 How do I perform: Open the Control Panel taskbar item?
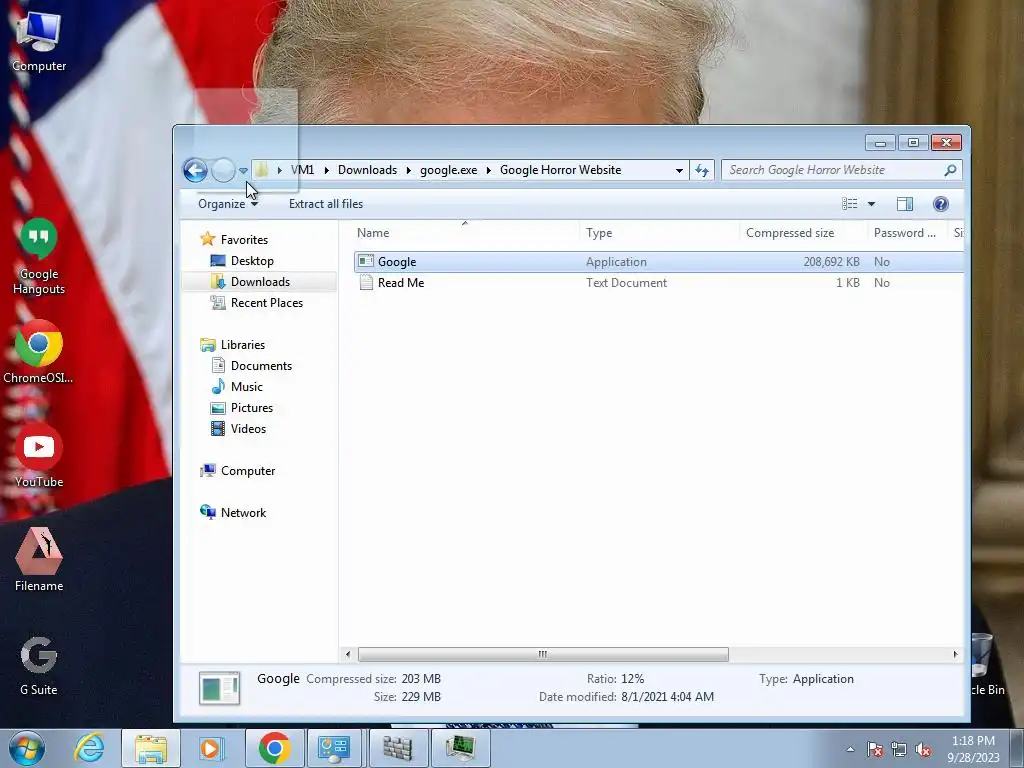pos(335,748)
